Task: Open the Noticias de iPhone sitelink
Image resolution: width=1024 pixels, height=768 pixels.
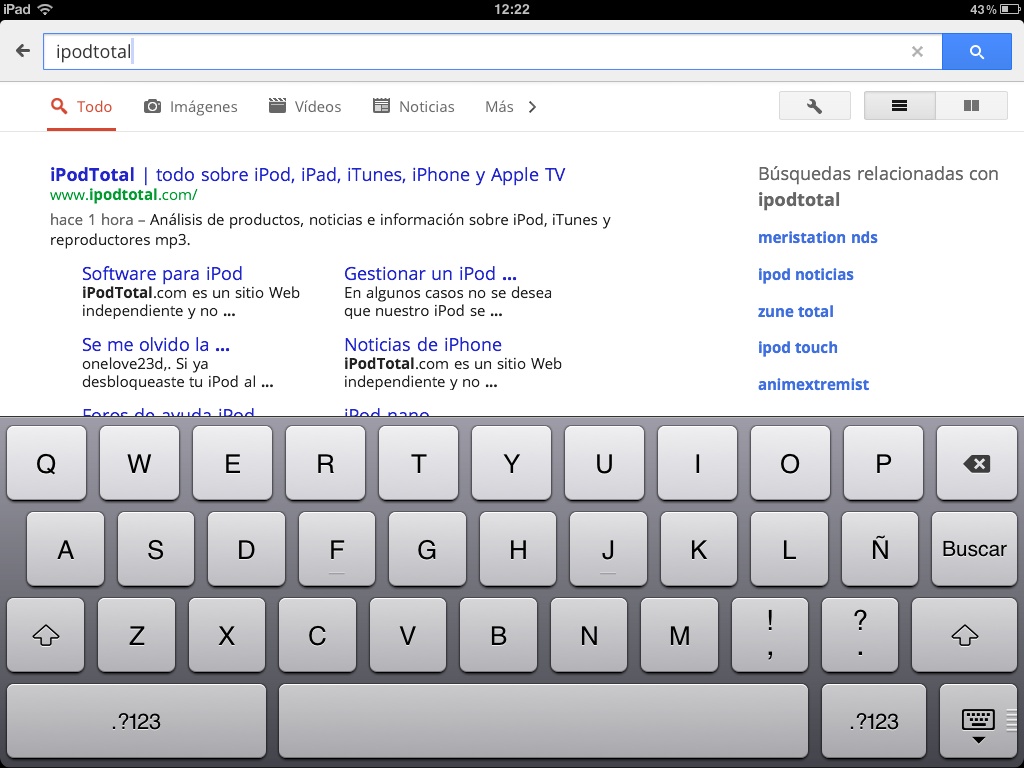Action: point(423,344)
